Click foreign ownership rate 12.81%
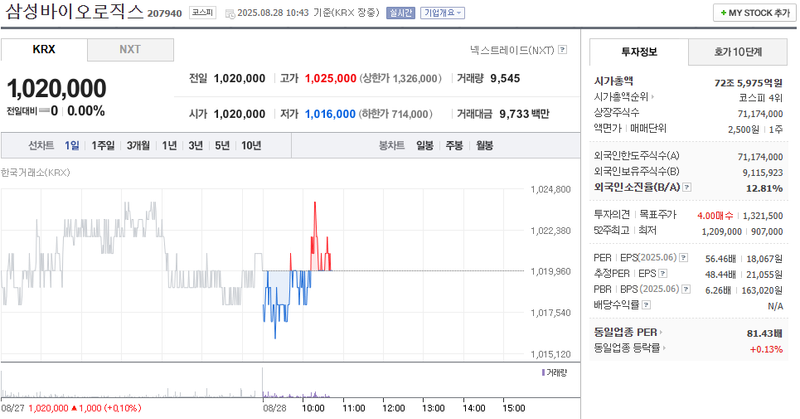 764,188
